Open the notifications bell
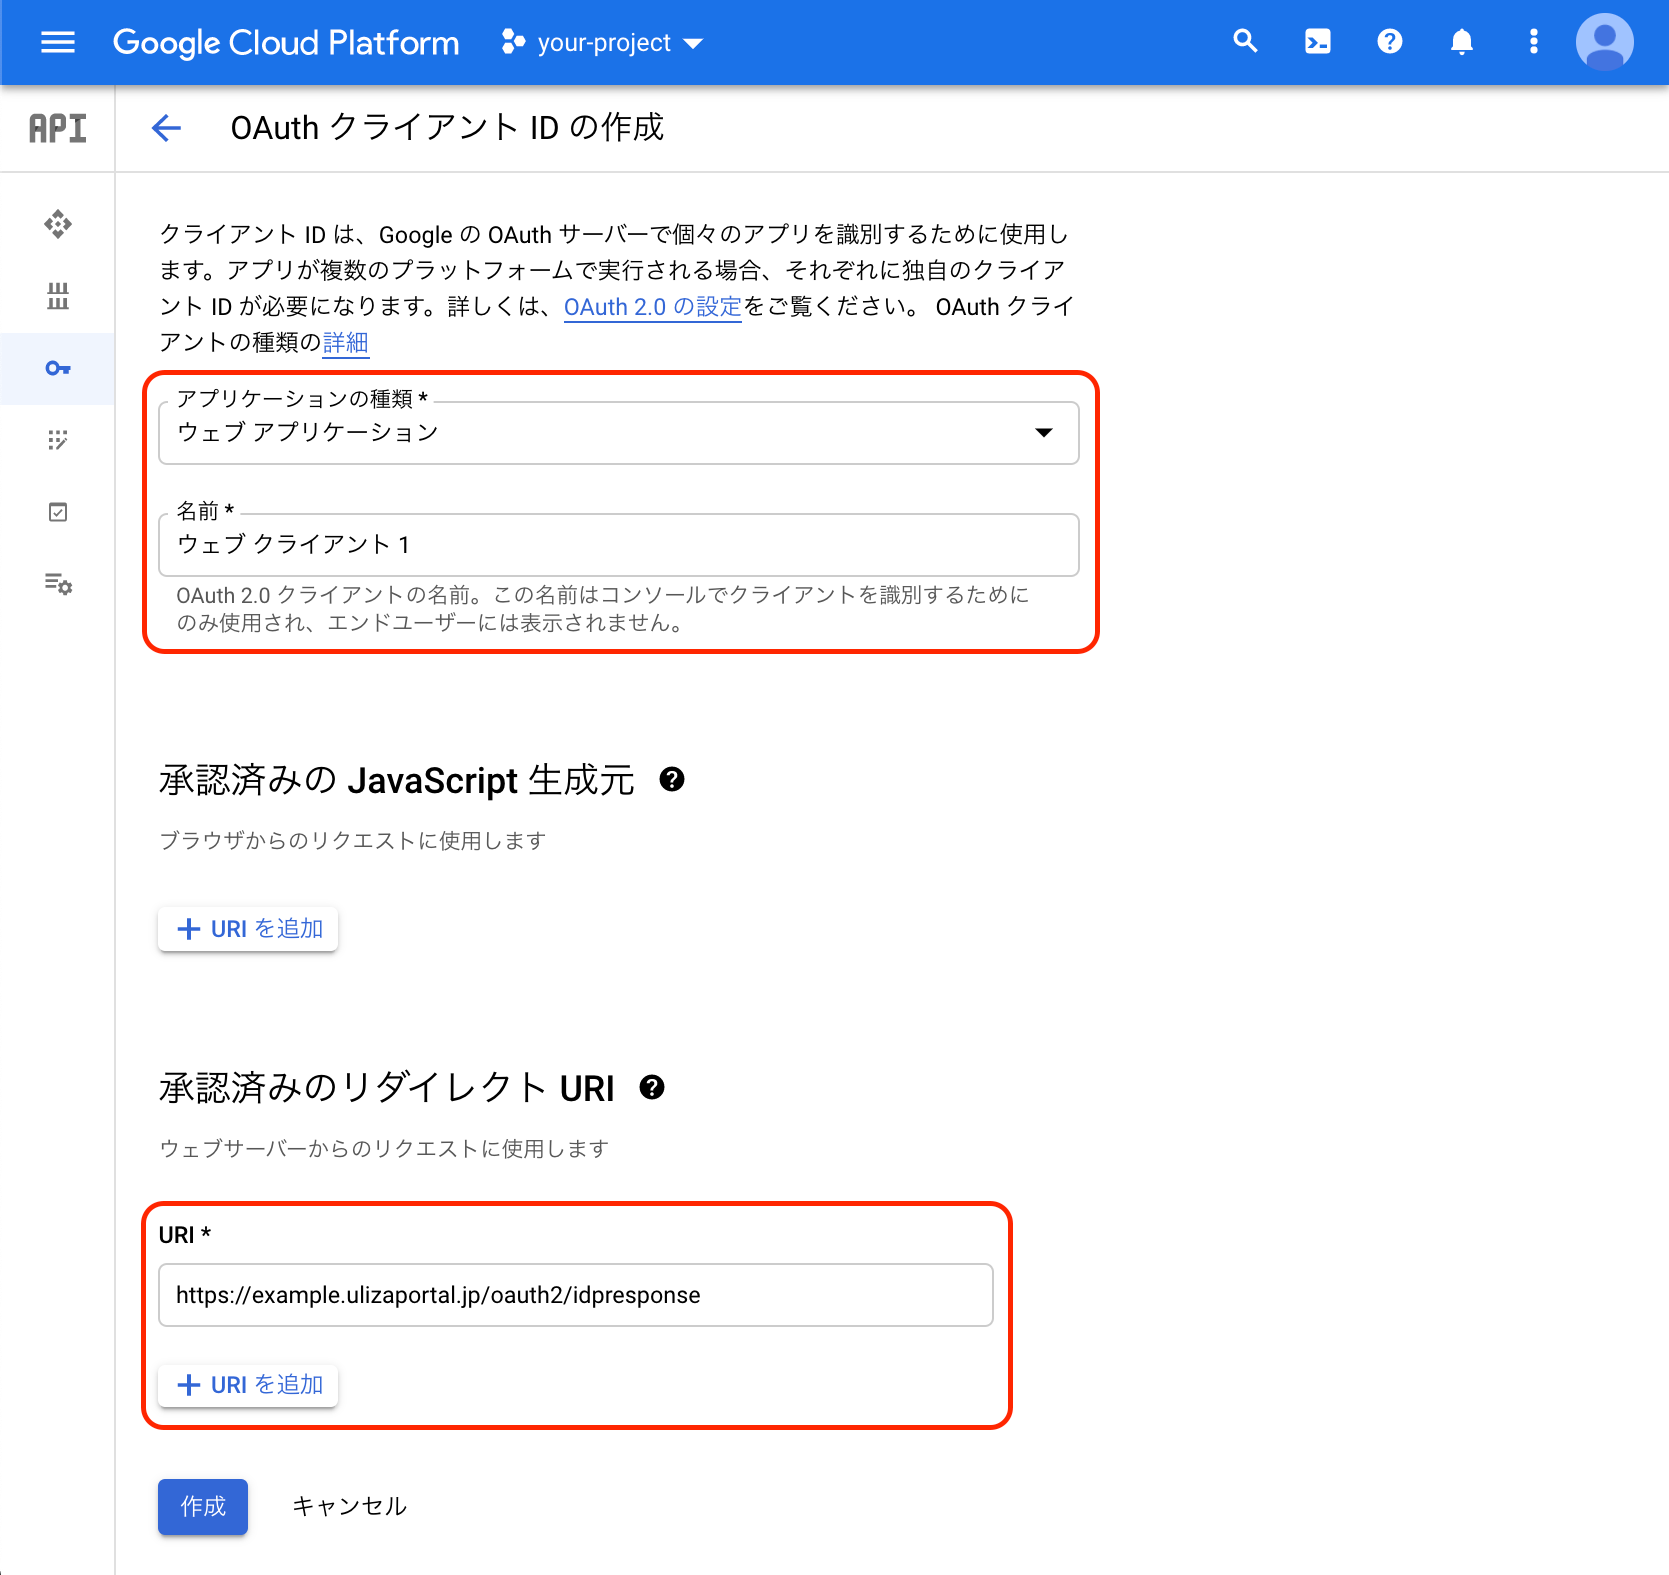The width and height of the screenshot is (1669, 1575). coord(1462,41)
